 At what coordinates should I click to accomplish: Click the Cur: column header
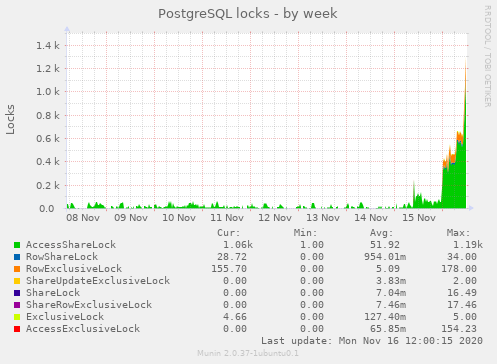[229, 233]
